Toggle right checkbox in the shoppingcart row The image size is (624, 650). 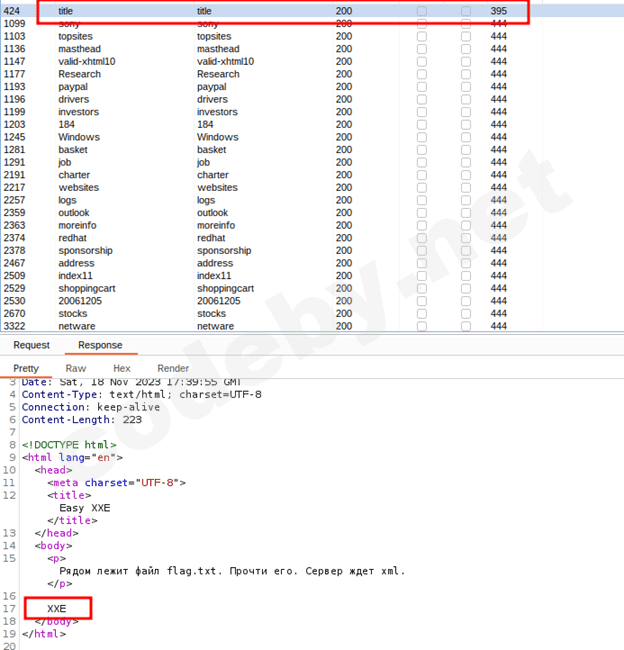click(465, 288)
